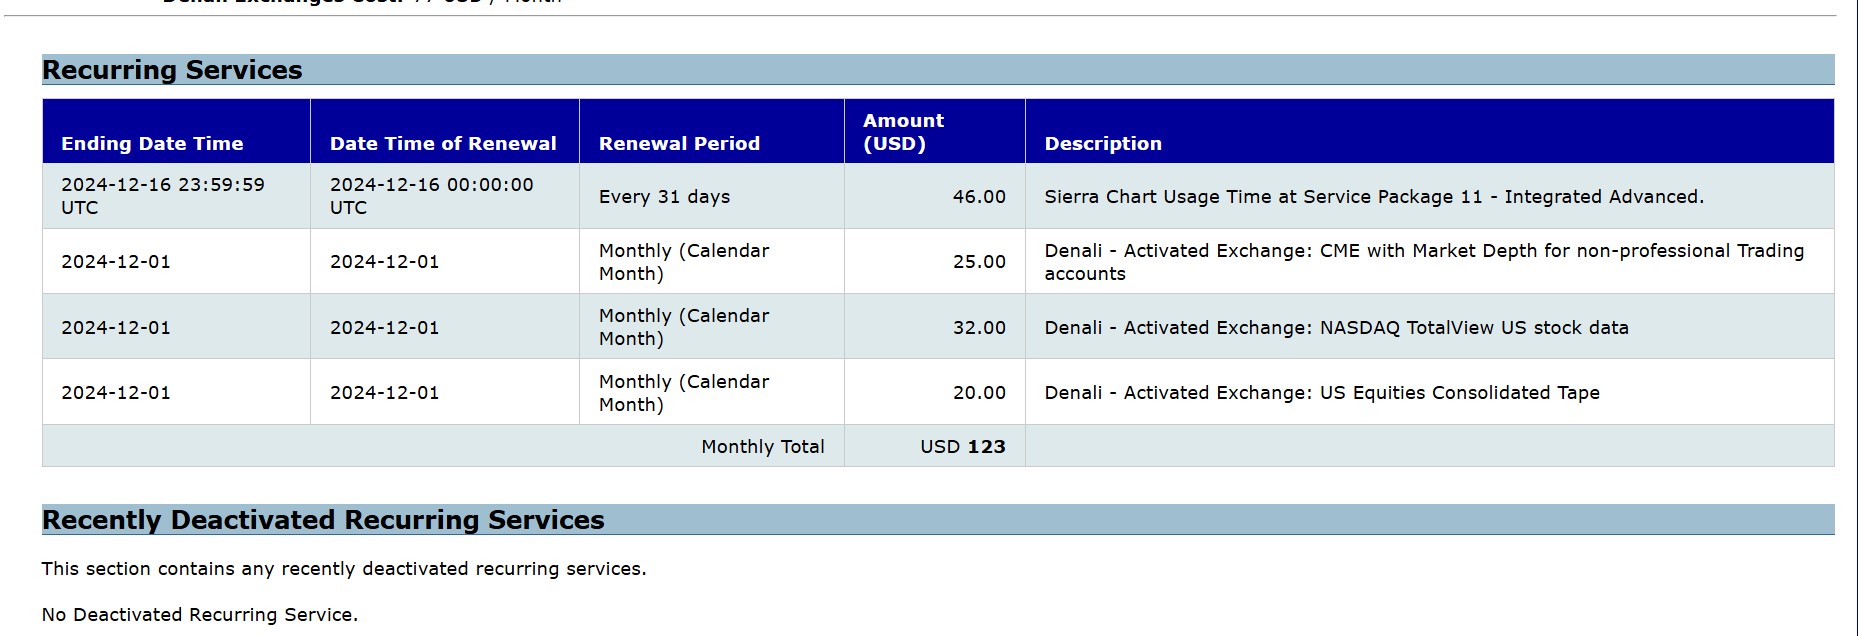Viewport: 1858px width, 636px height.
Task: Click the Recently Deactivated Recurring Services heading
Action: [x=323, y=520]
